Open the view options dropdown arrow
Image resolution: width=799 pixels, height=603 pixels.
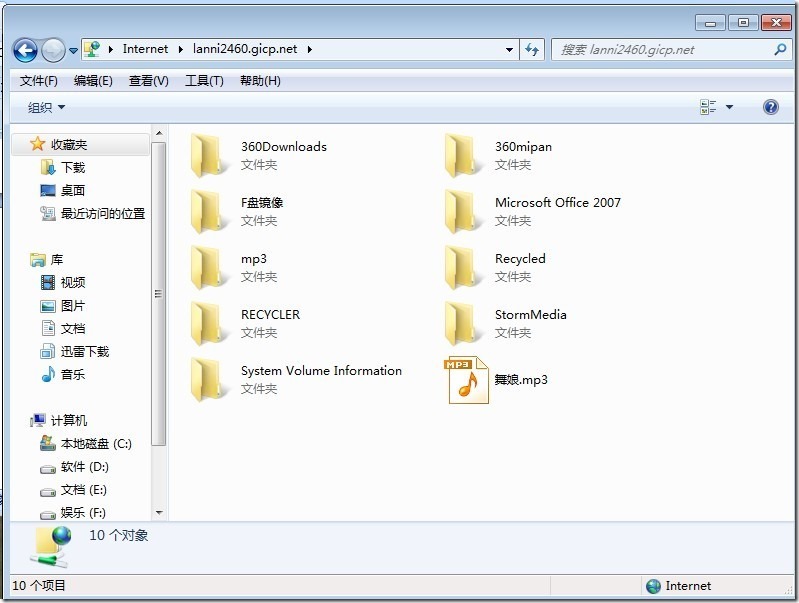[x=729, y=107]
